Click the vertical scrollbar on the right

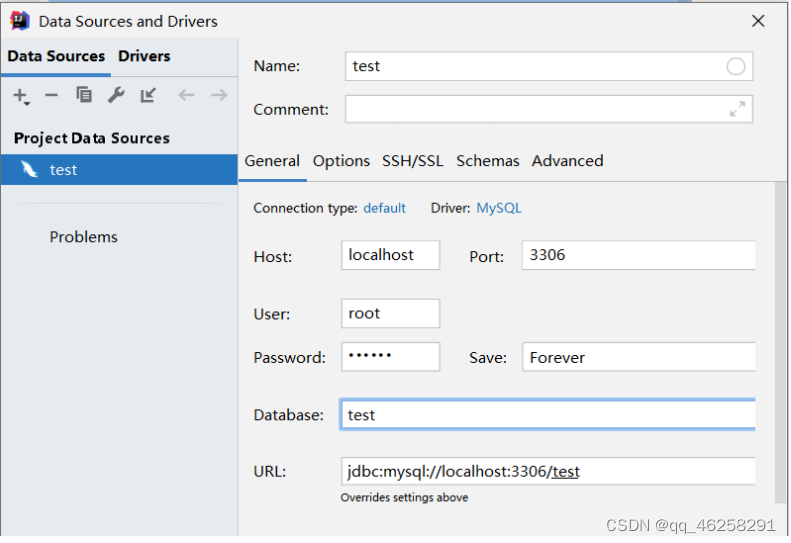point(780,342)
